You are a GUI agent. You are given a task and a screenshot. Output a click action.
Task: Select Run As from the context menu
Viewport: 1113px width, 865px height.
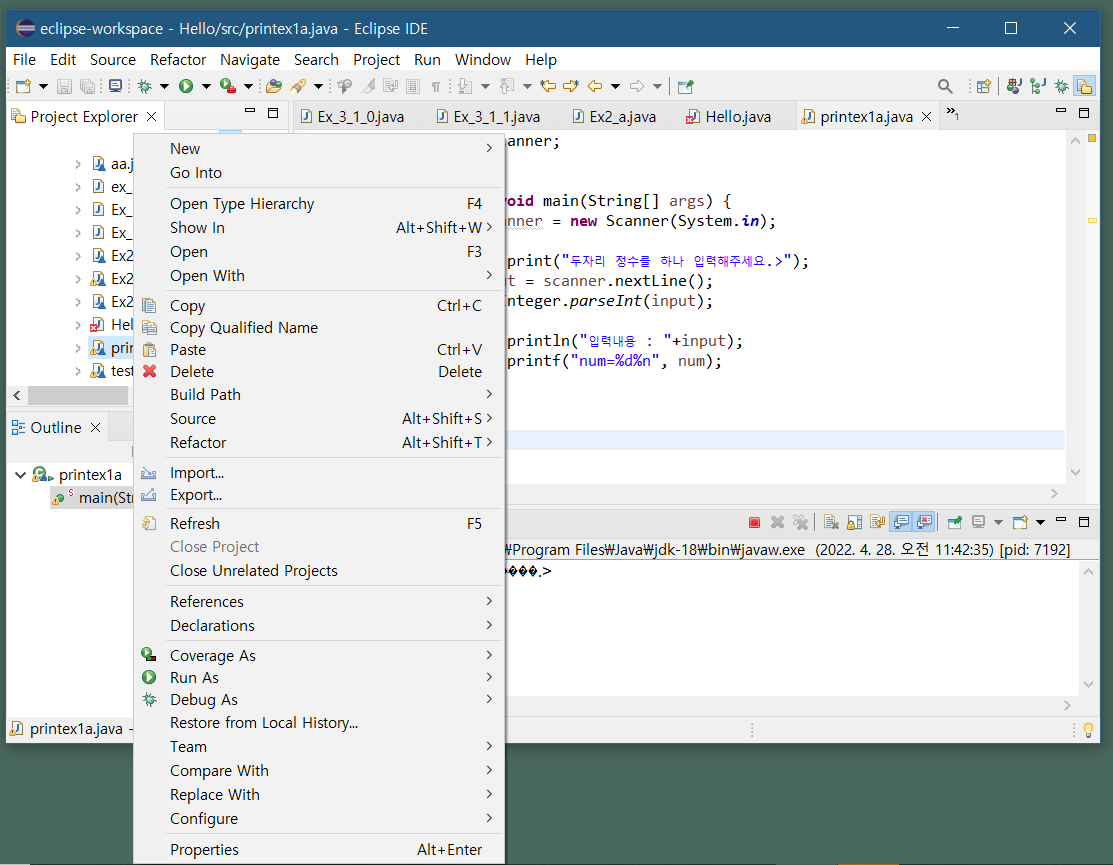coord(194,678)
